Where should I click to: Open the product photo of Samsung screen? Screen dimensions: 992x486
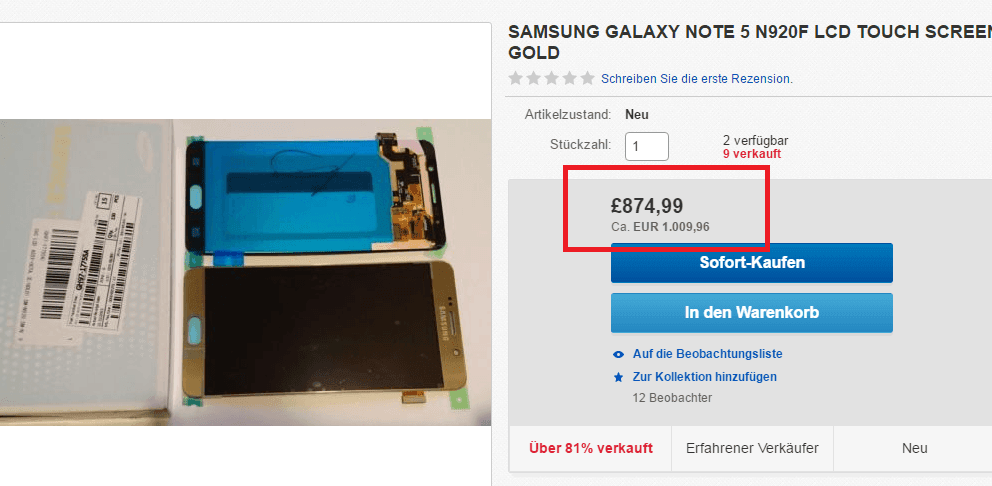coord(245,272)
